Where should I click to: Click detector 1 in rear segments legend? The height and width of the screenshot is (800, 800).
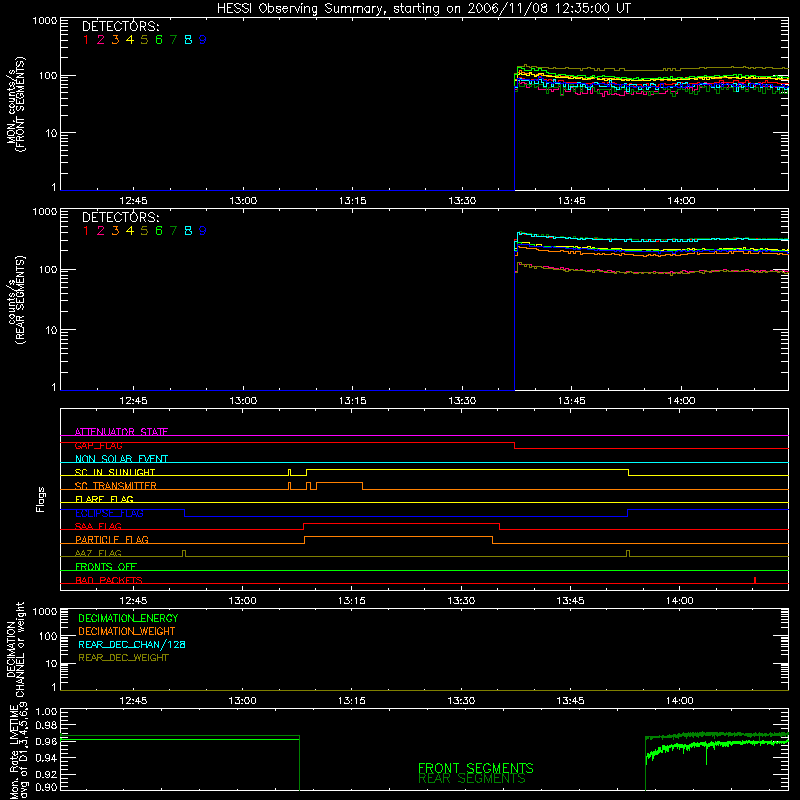click(86, 231)
